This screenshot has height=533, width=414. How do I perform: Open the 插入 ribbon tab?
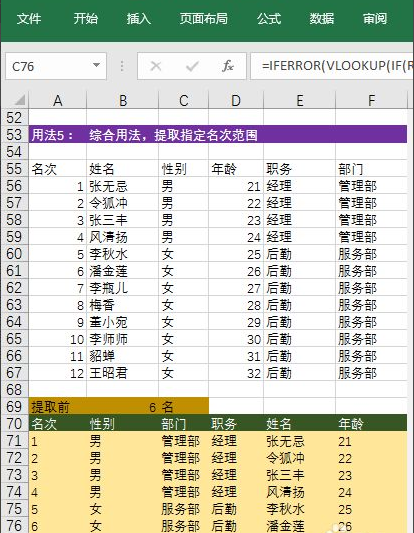coord(138,18)
